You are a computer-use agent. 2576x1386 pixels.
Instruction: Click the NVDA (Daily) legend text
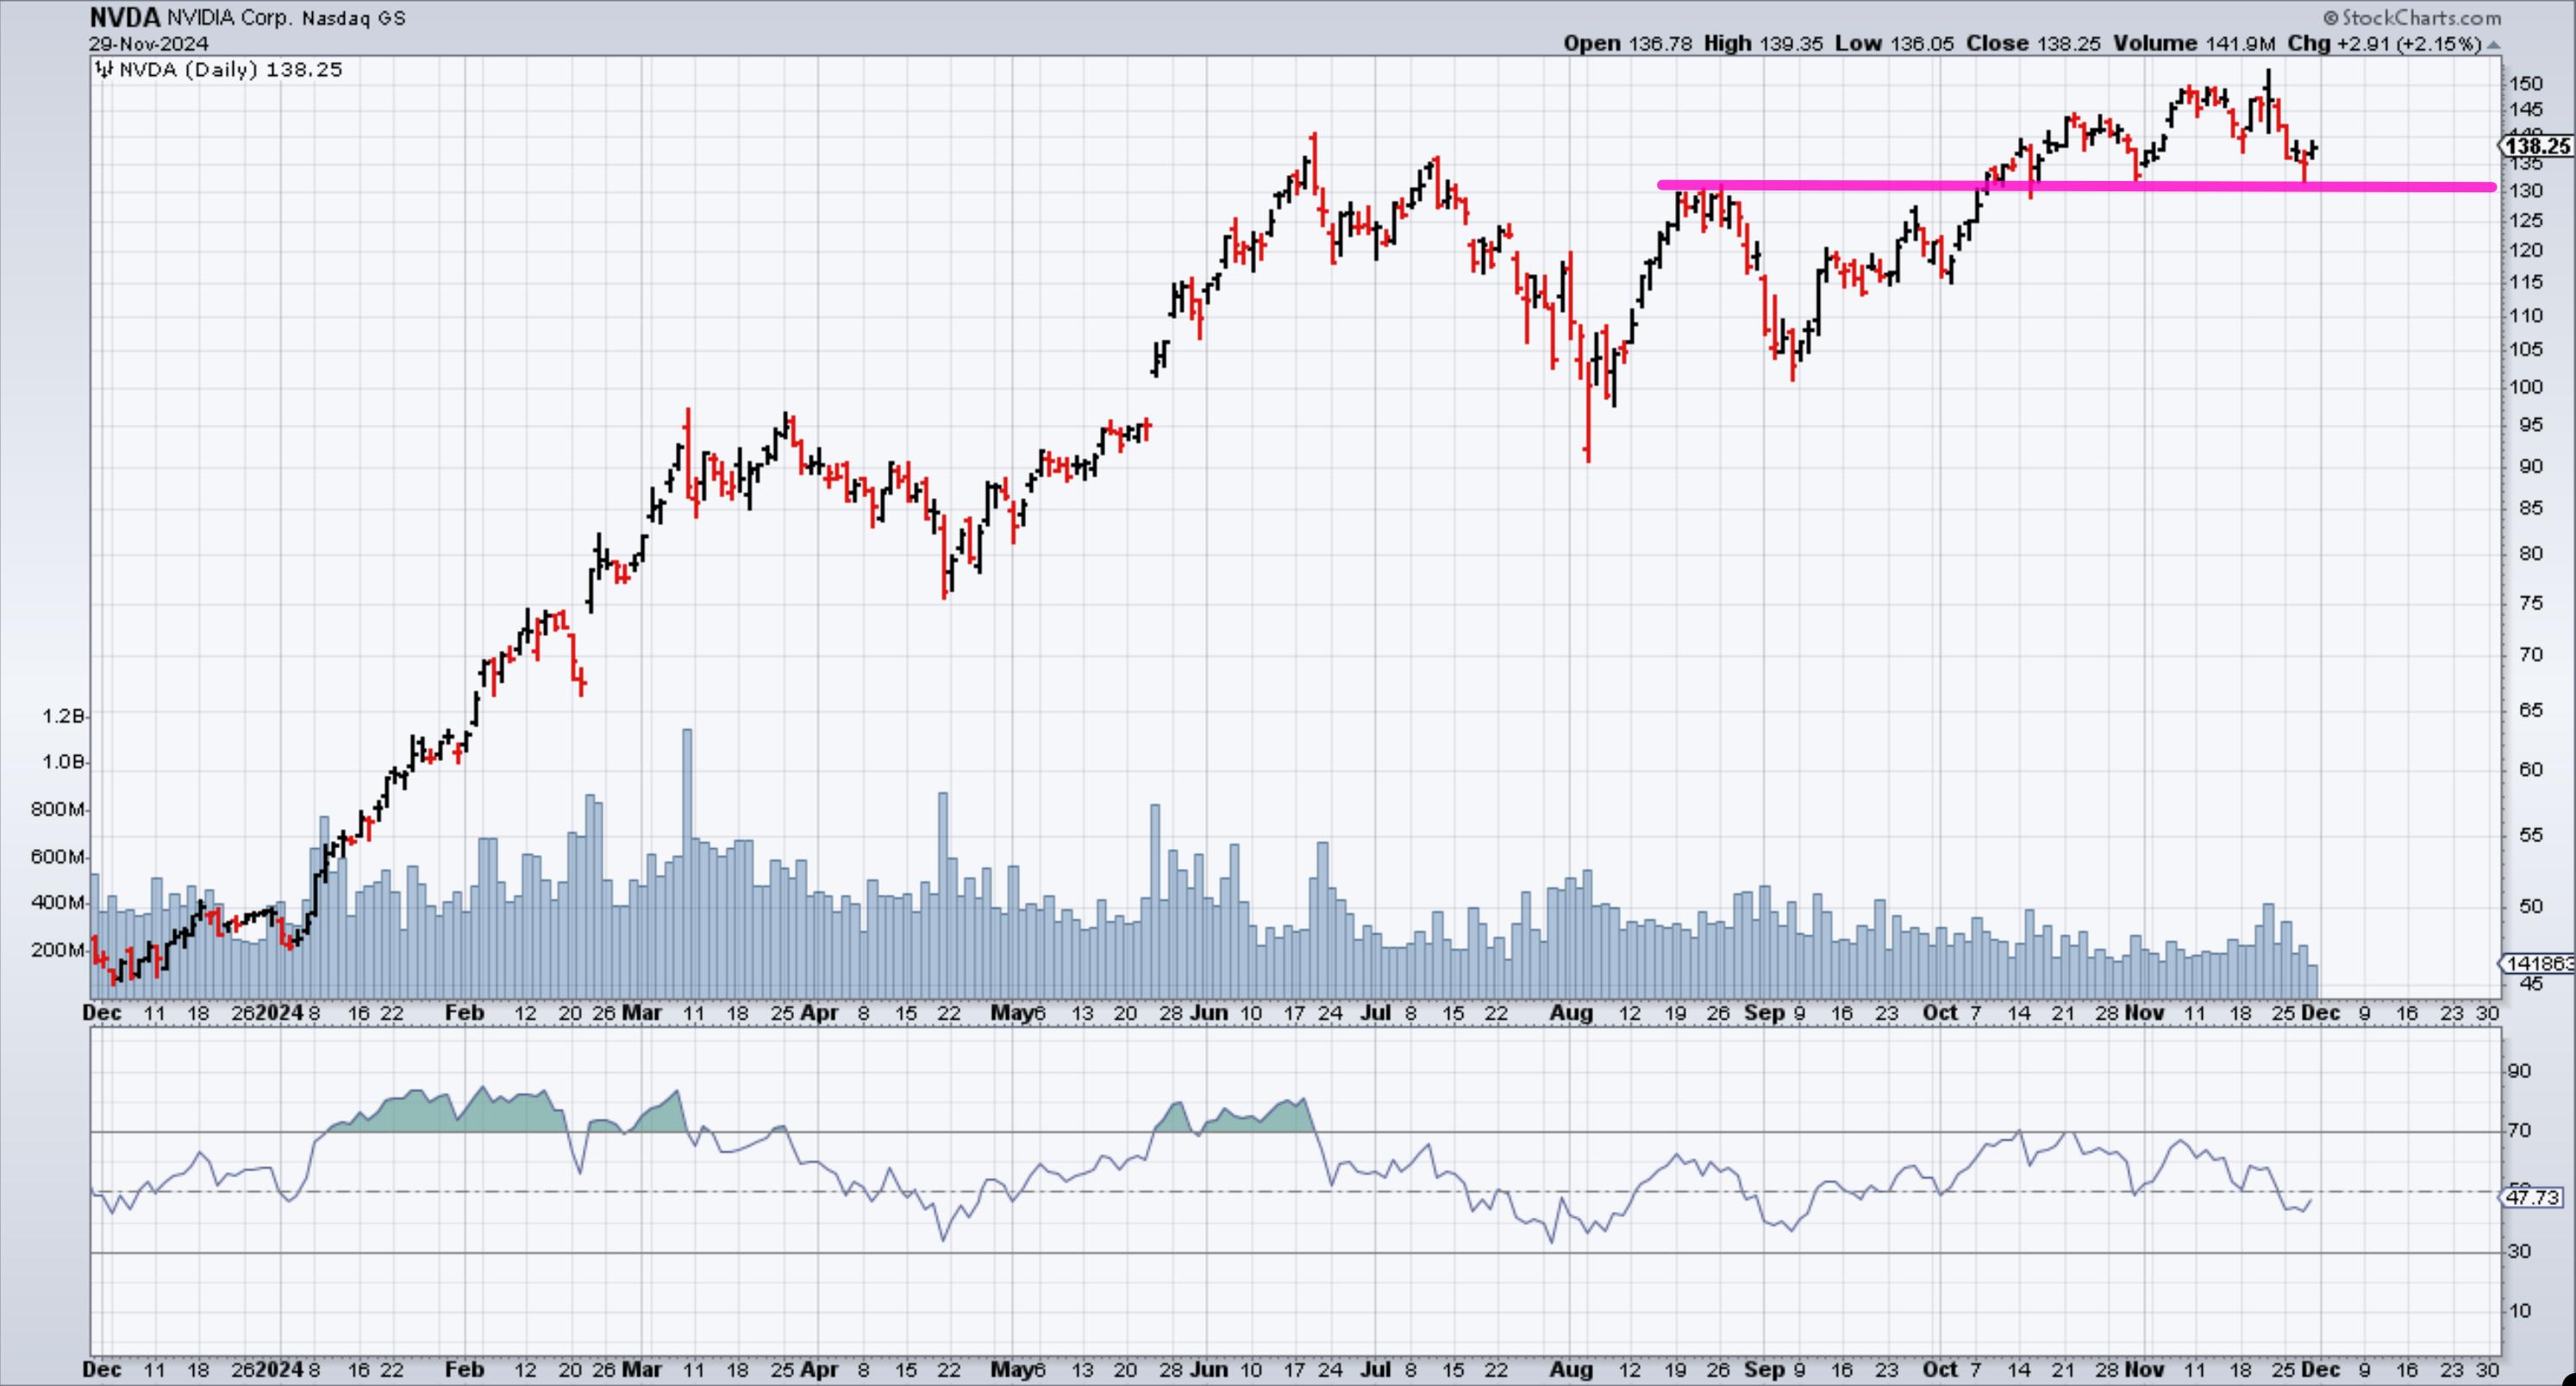pyautogui.click(x=188, y=70)
